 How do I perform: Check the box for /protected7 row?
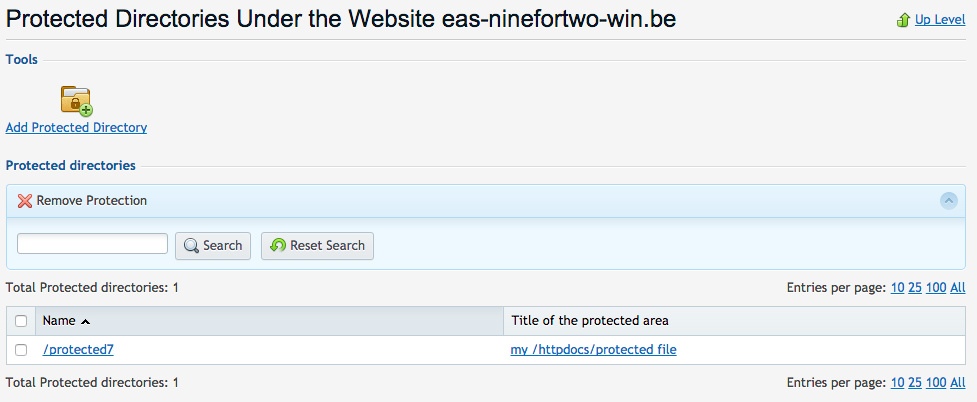click(21, 350)
